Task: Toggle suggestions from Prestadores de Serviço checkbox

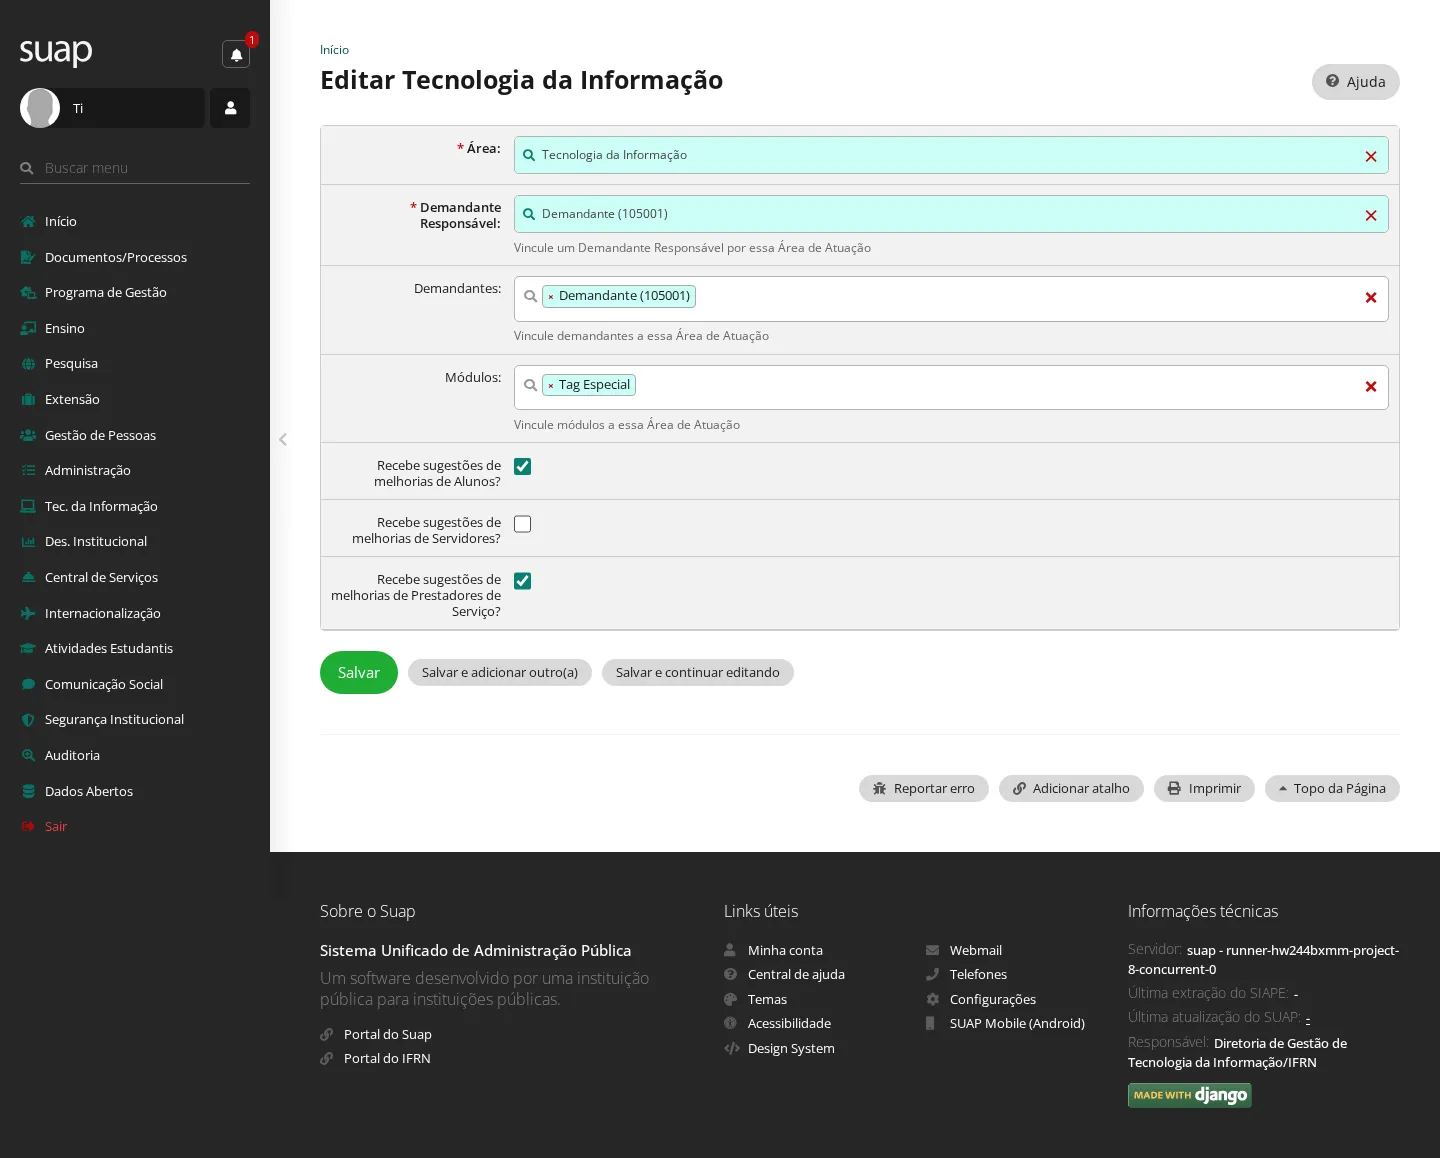Action: [522, 581]
